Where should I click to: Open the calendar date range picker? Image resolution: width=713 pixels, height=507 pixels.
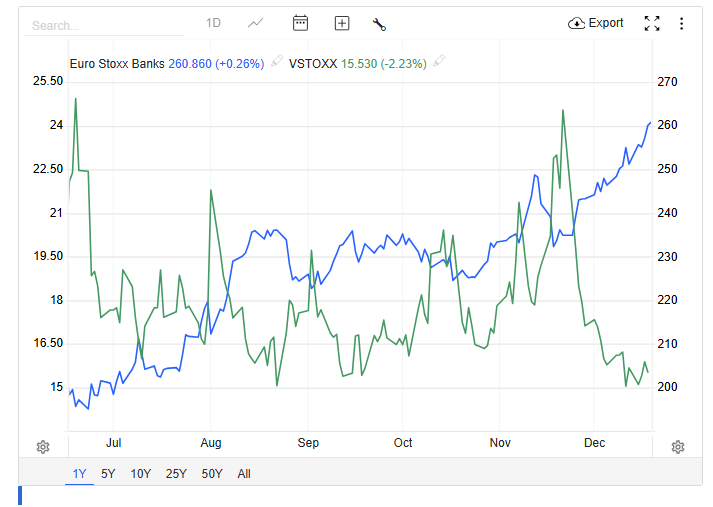pos(300,23)
